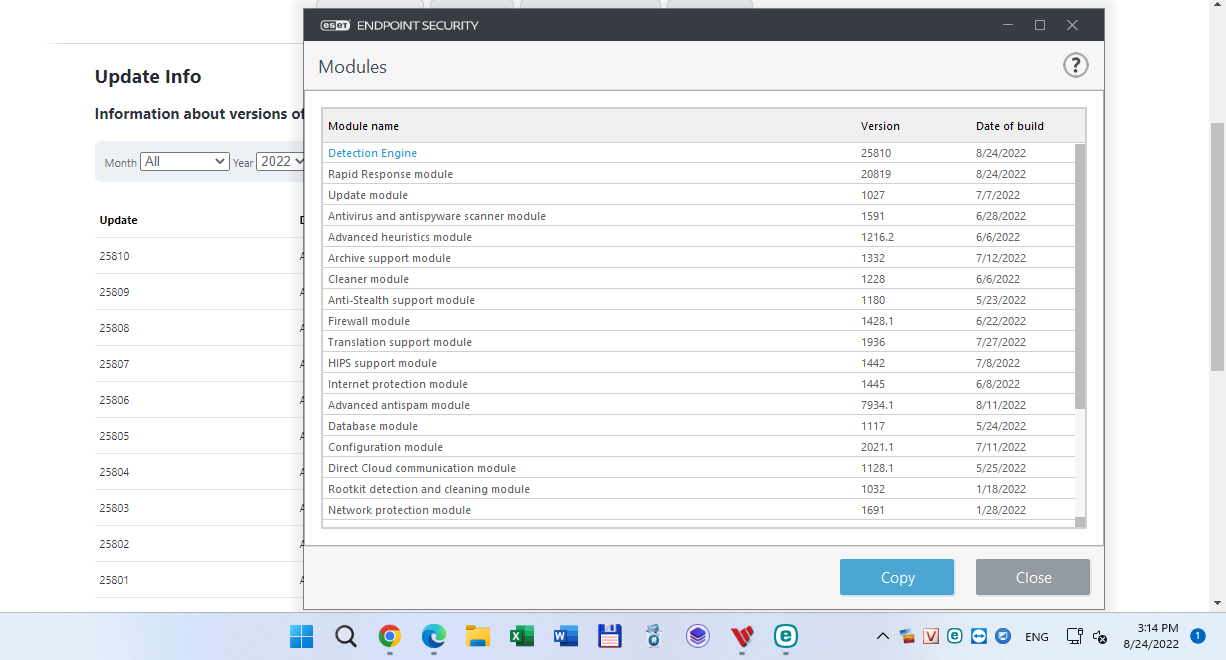The height and width of the screenshot is (660, 1226).
Task: Open ESET app on the taskbar
Action: point(786,636)
